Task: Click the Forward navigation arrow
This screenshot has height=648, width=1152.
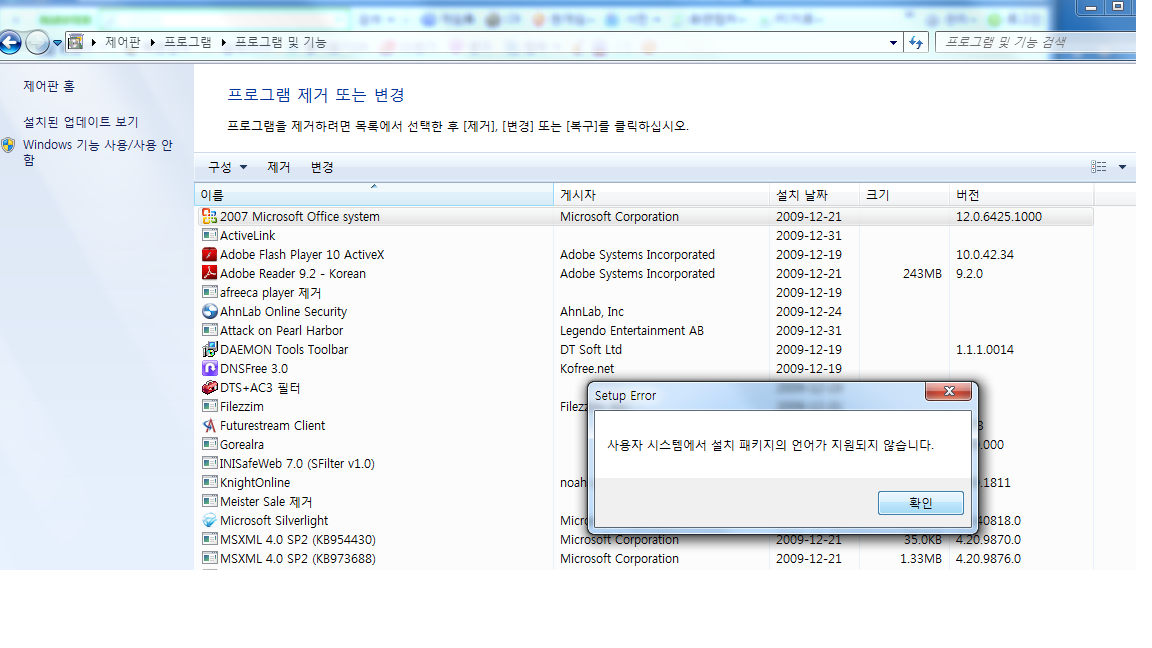Action: [x=37, y=43]
